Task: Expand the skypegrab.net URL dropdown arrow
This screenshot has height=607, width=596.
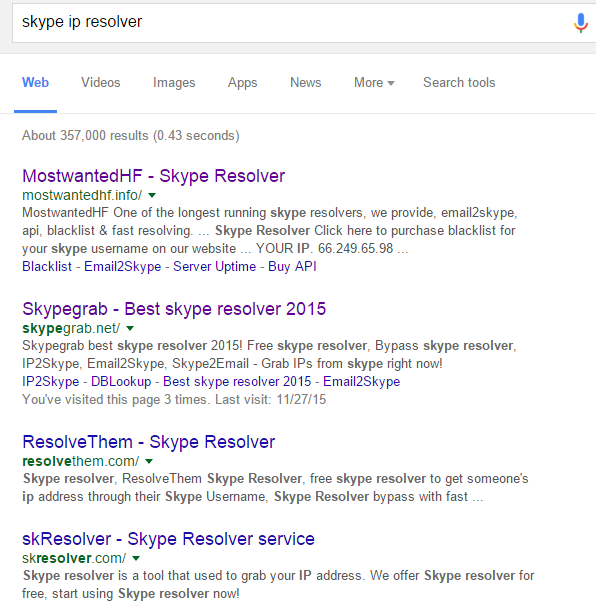Action: [x=130, y=329]
